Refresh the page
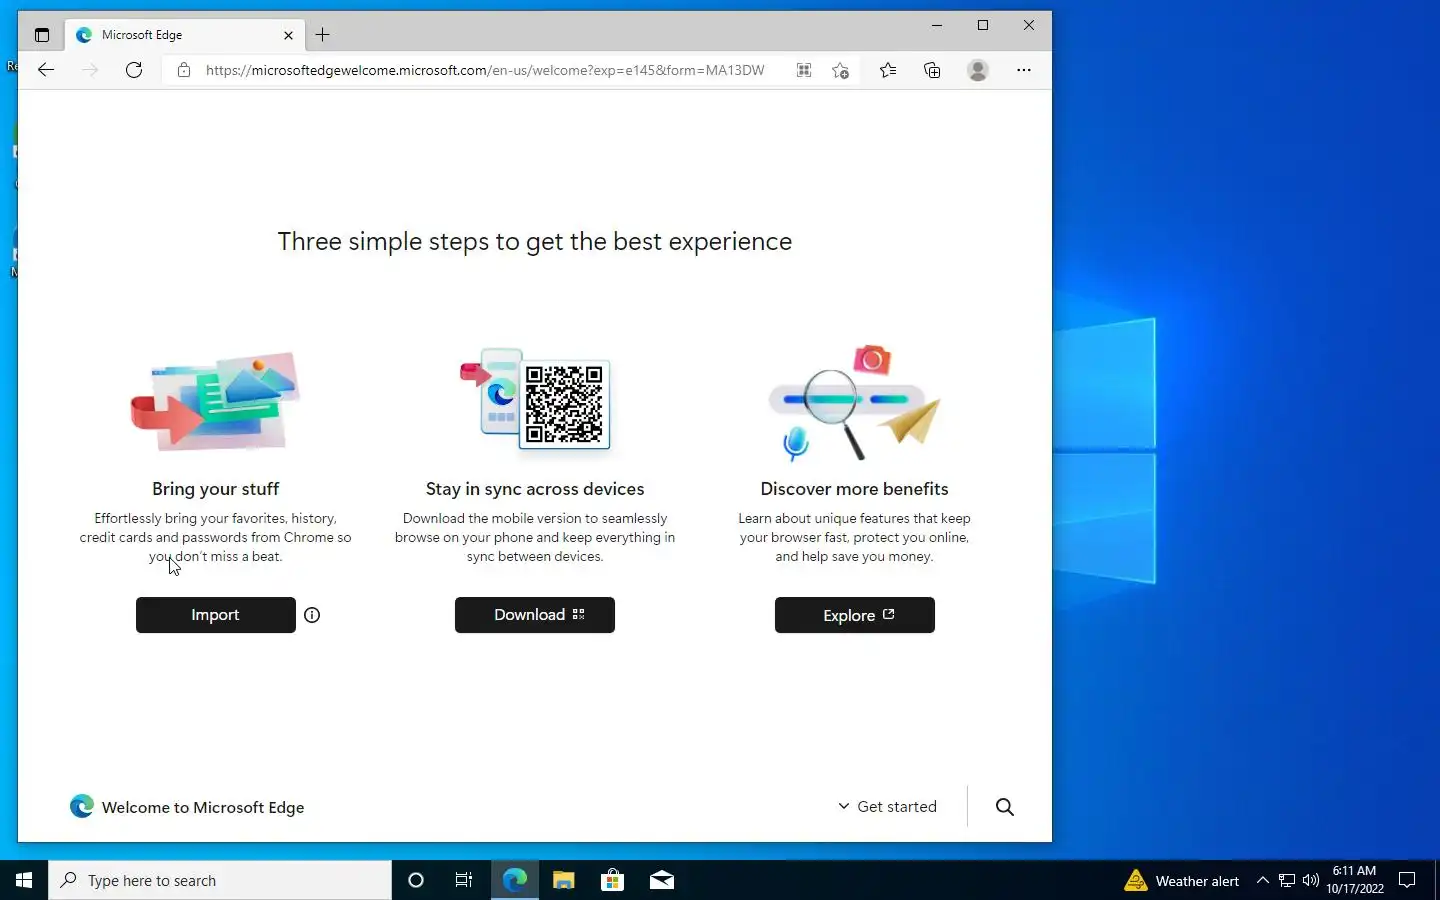Viewport: 1440px width, 900px height. (x=134, y=70)
